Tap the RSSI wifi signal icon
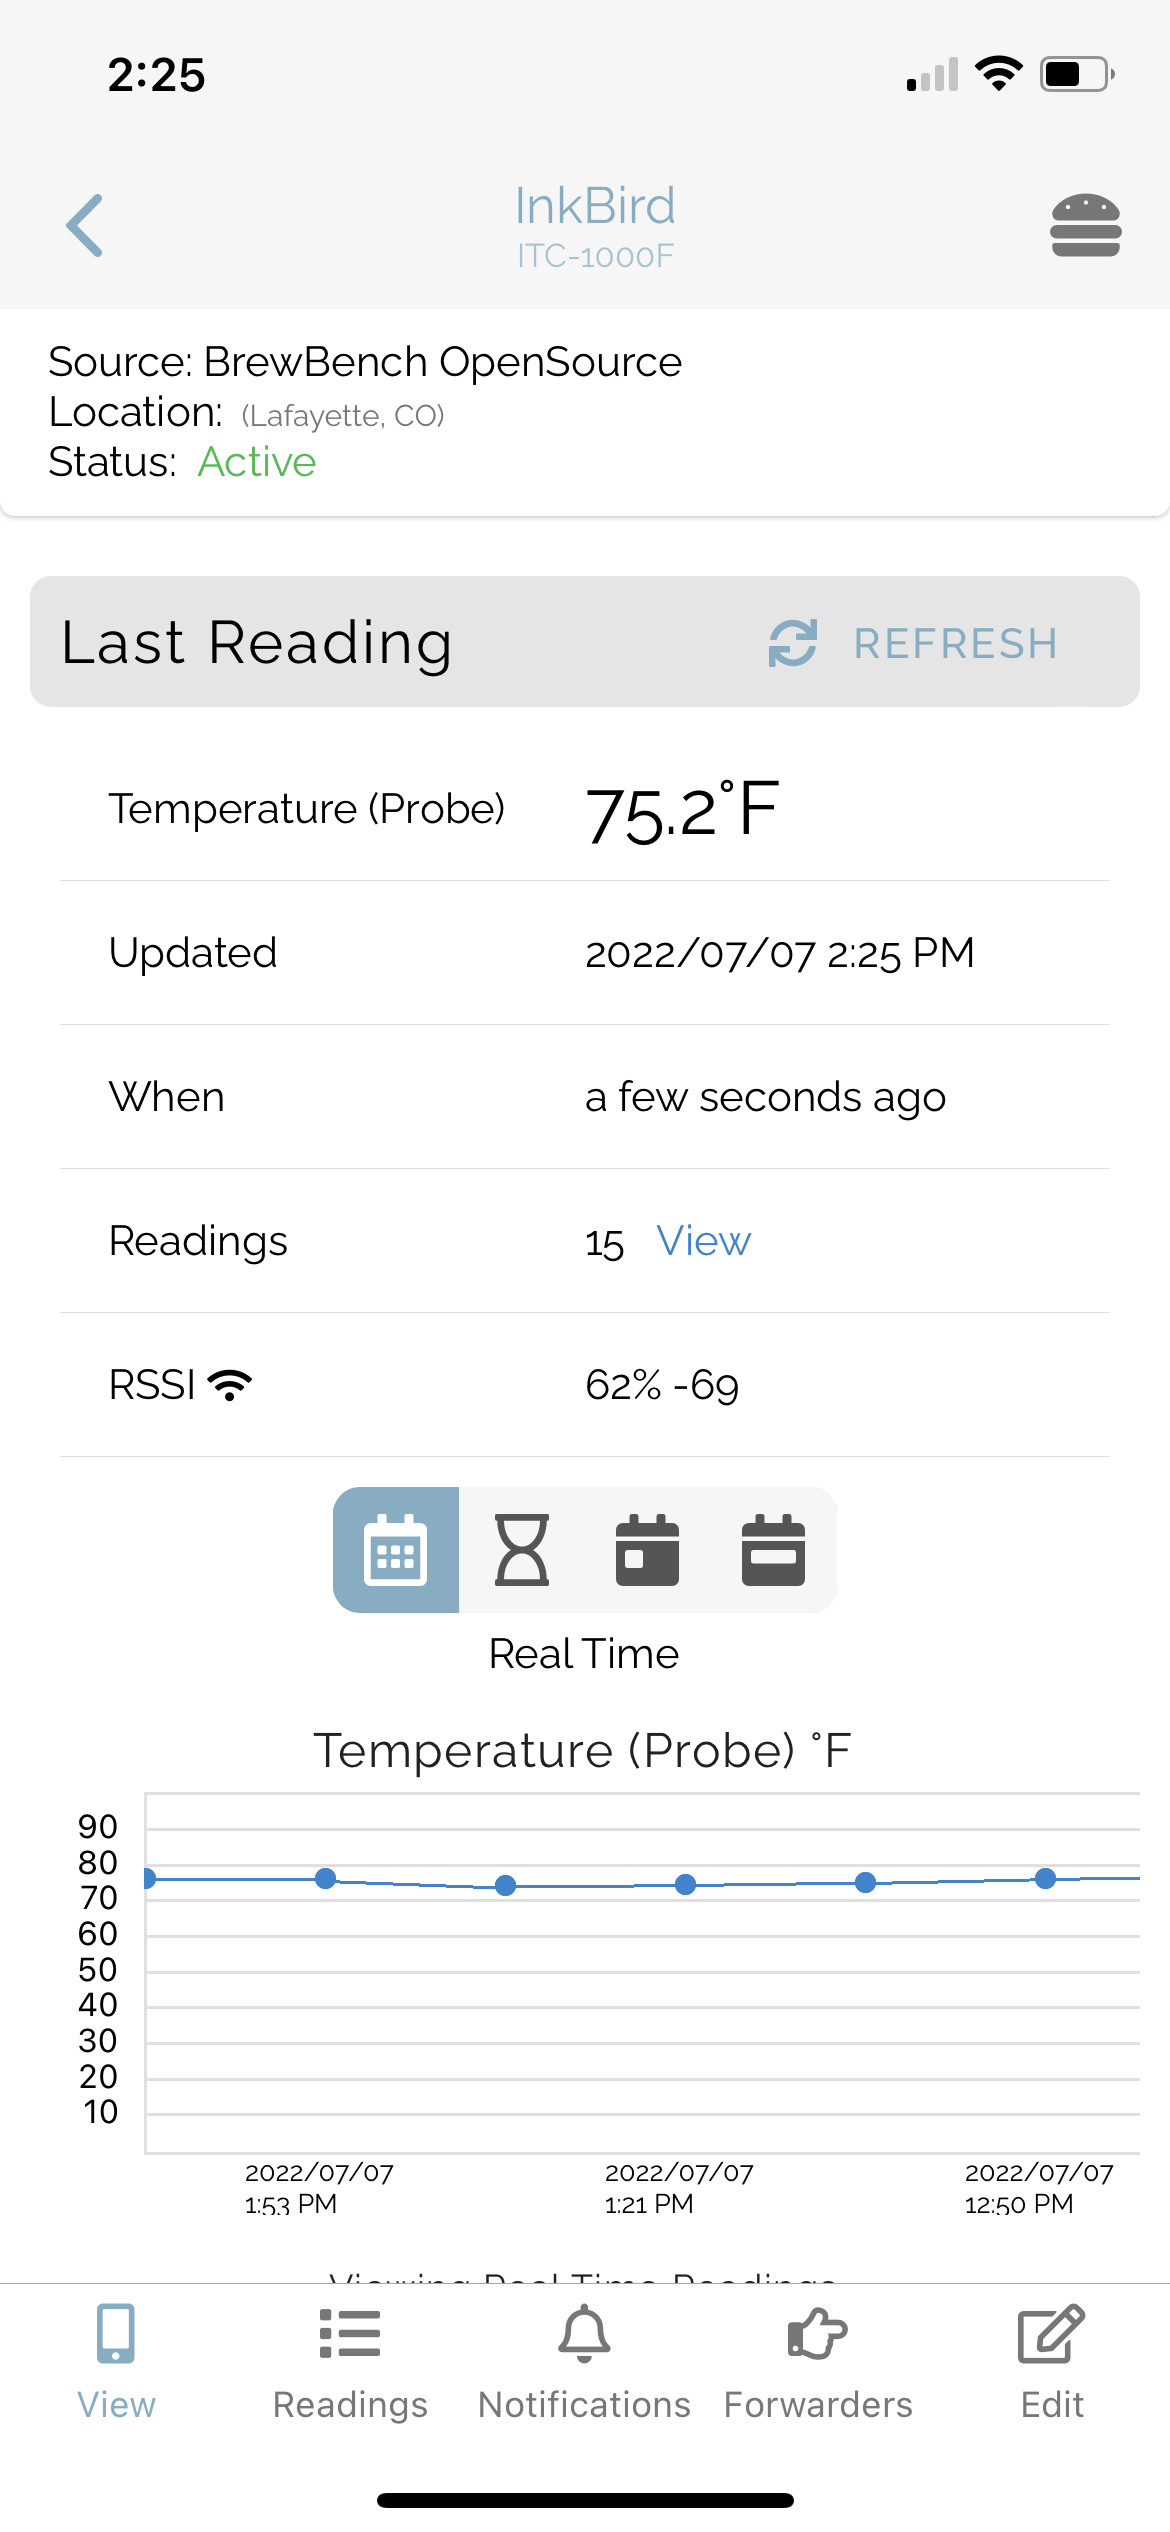Image resolution: width=1170 pixels, height=2532 pixels. (230, 1385)
